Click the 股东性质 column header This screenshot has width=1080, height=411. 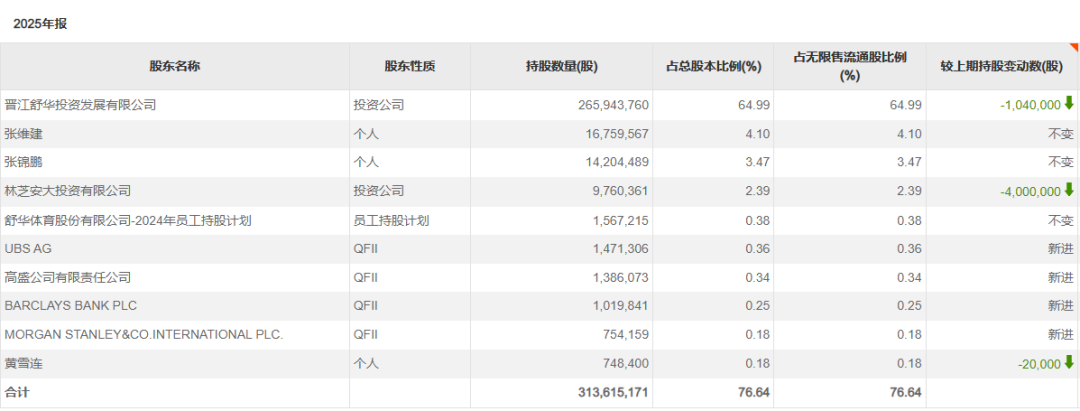point(410,67)
